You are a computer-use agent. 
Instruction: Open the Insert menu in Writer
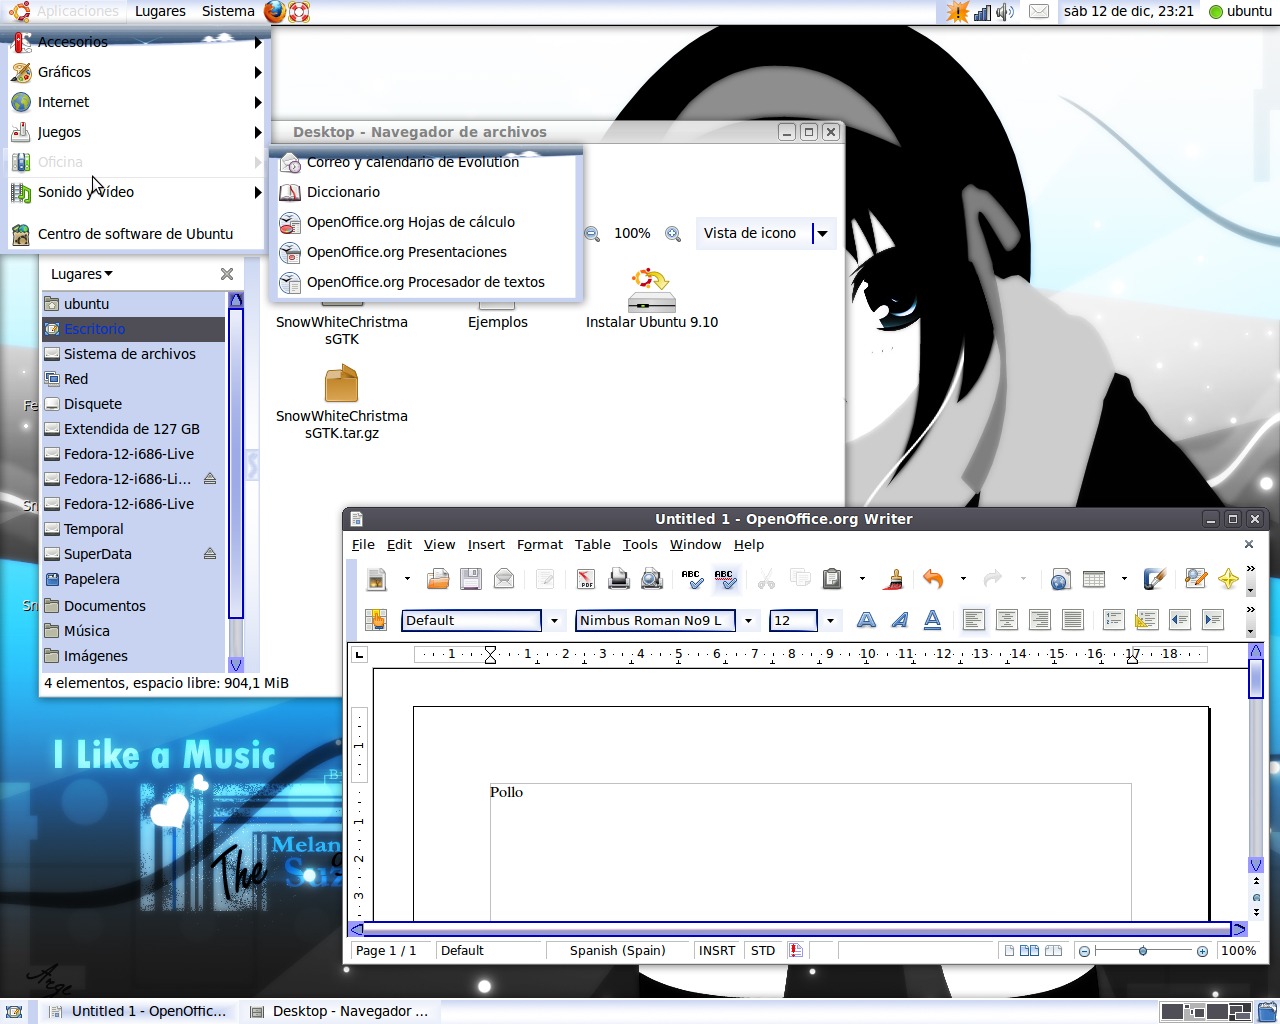(x=486, y=545)
